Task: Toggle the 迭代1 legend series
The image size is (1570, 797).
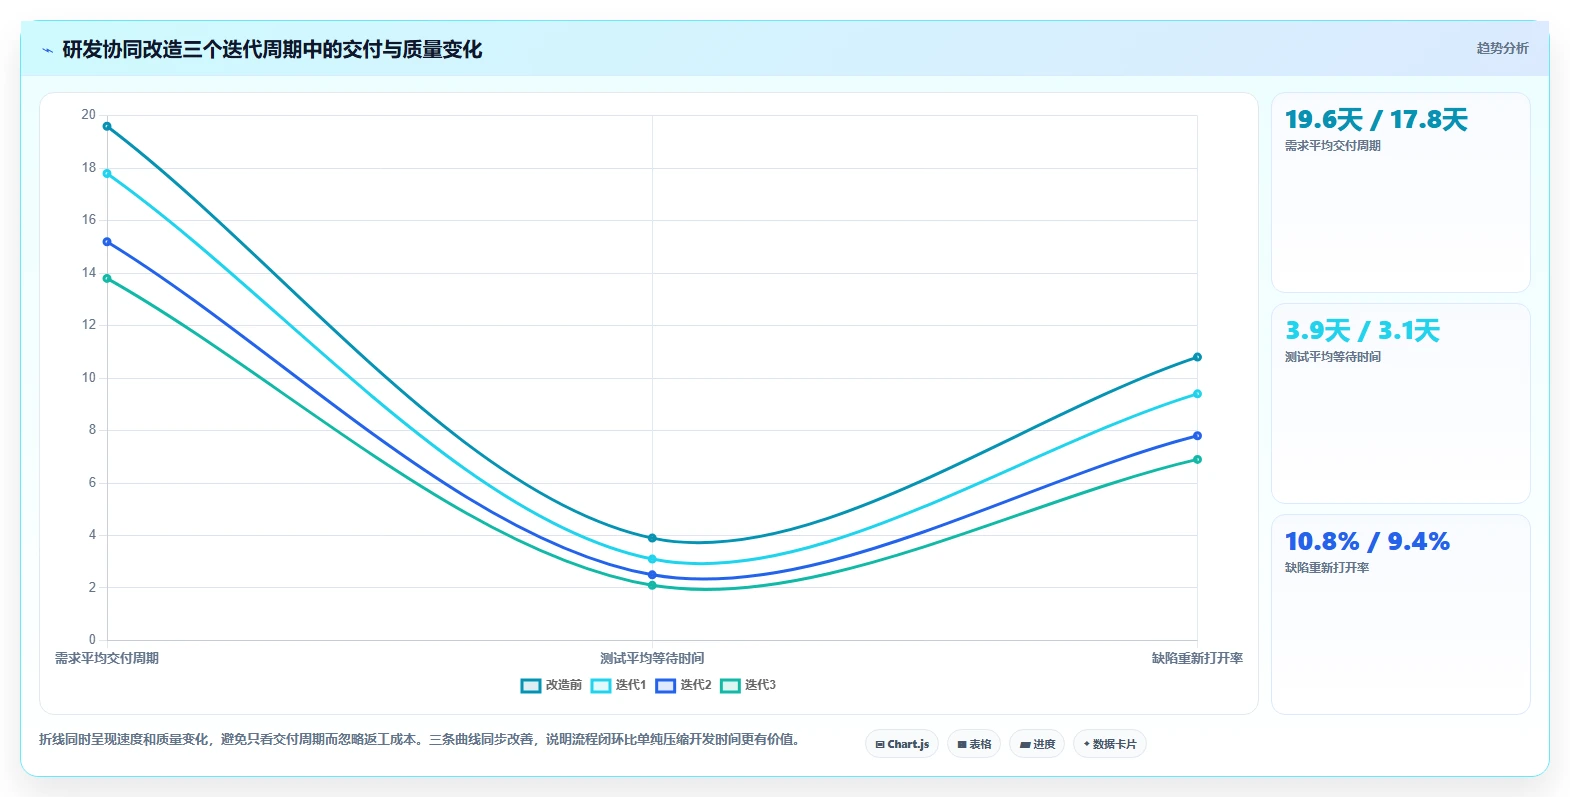Action: pos(619,685)
